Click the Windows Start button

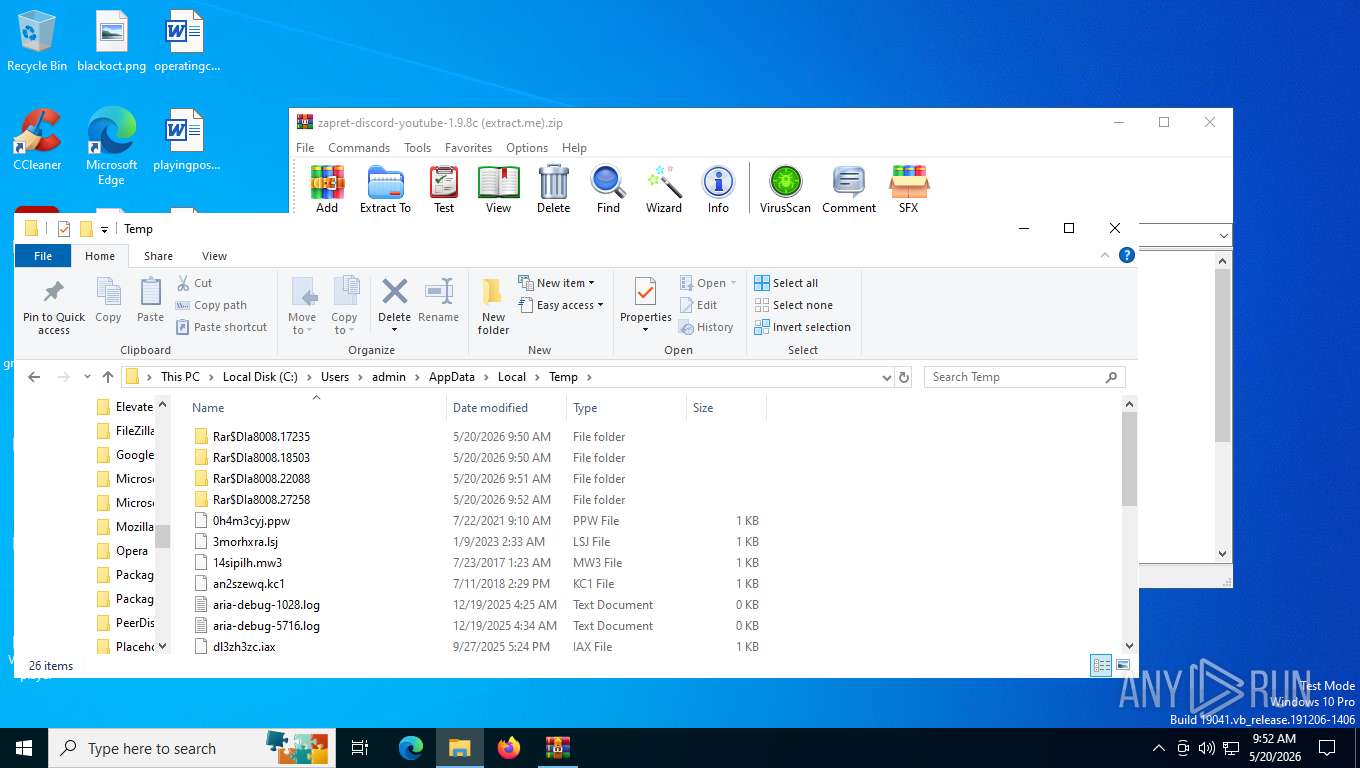pyautogui.click(x=24, y=748)
